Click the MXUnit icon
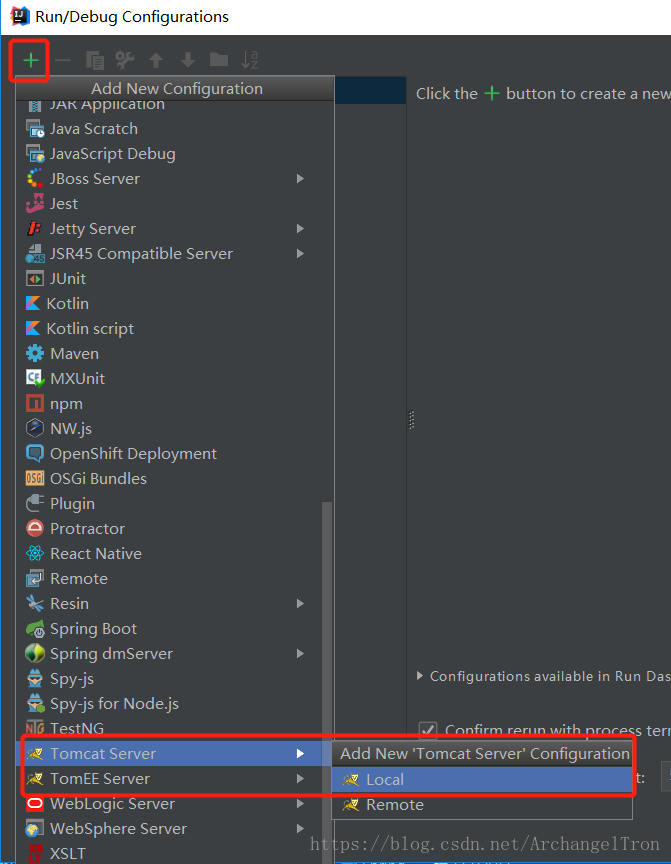 [x=35, y=379]
